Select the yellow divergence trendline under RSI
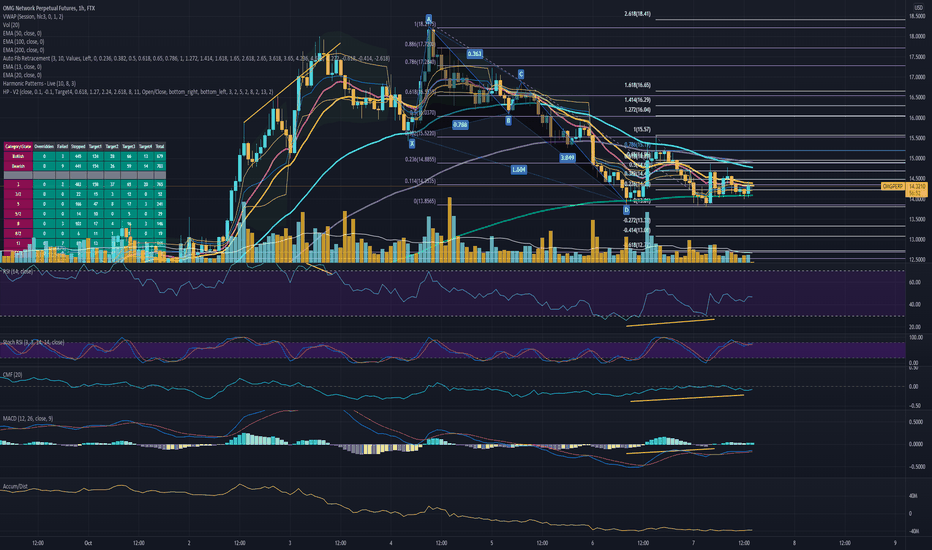 [670, 323]
